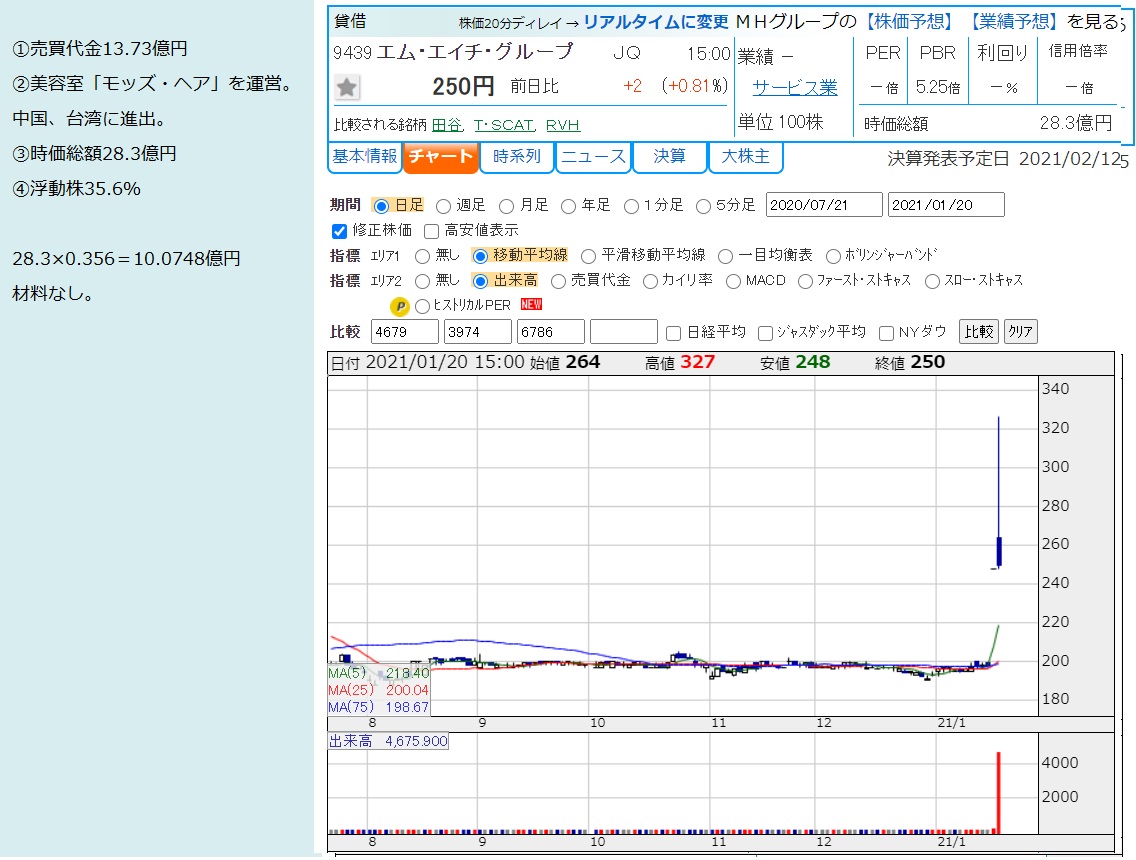The image size is (1136, 860).
Task: Select the 月足 monthly period radio
Action: [506, 206]
